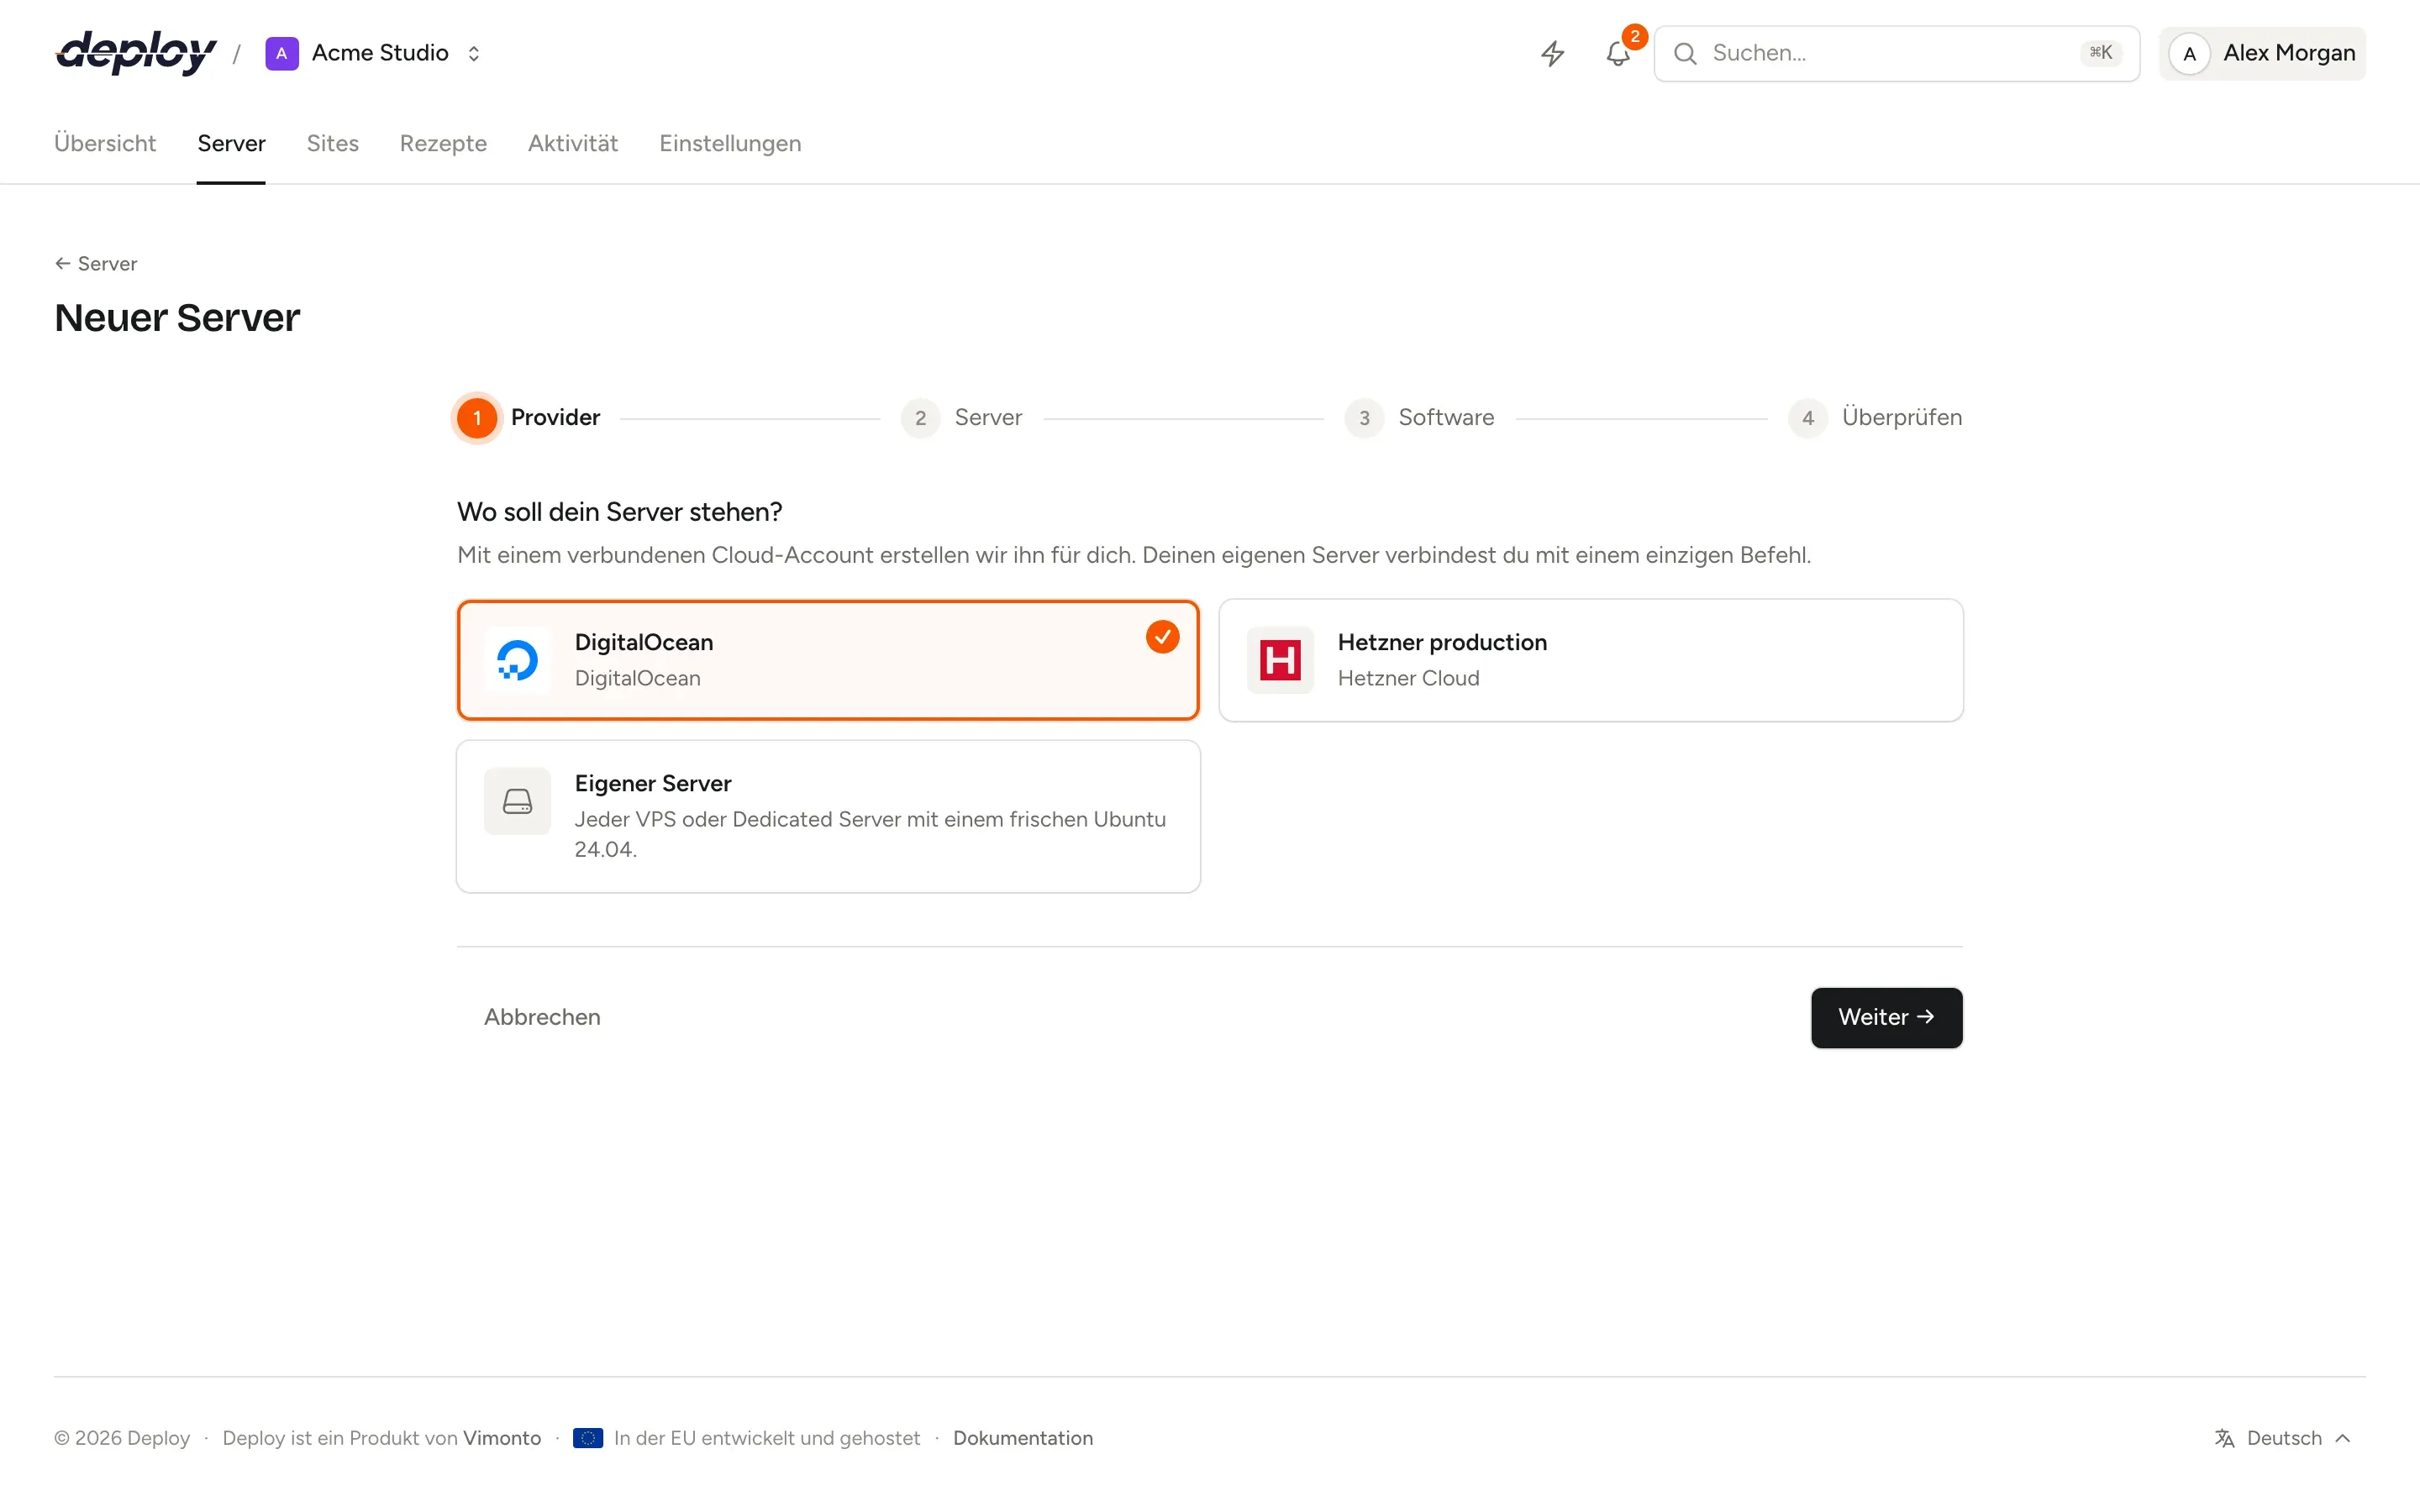This screenshot has width=2420, height=1512.
Task: Open the lightning bolt quick actions icon
Action: point(1552,53)
